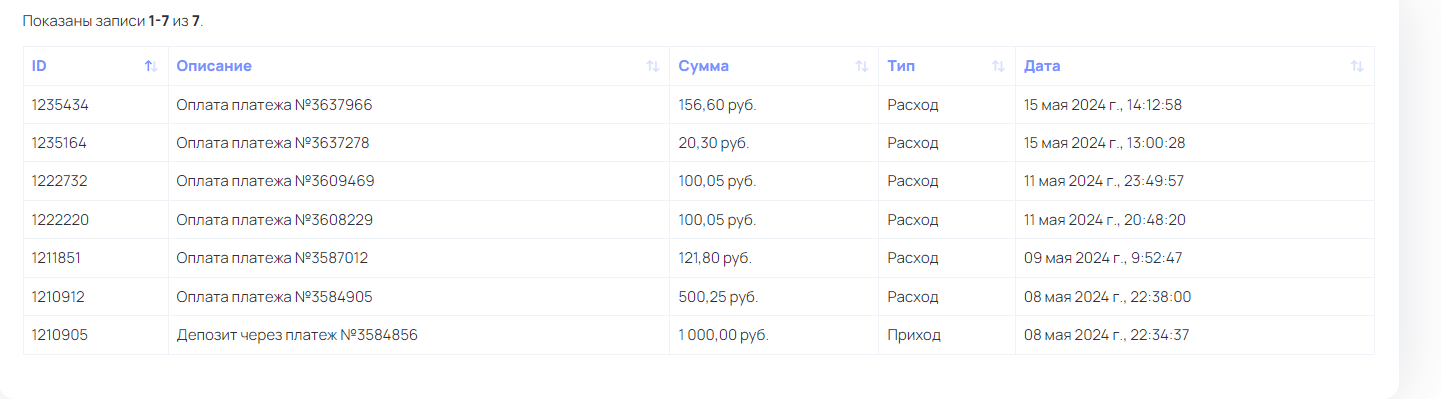1441x399 pixels.
Task: Select the Дата column header text
Action: [1042, 66]
